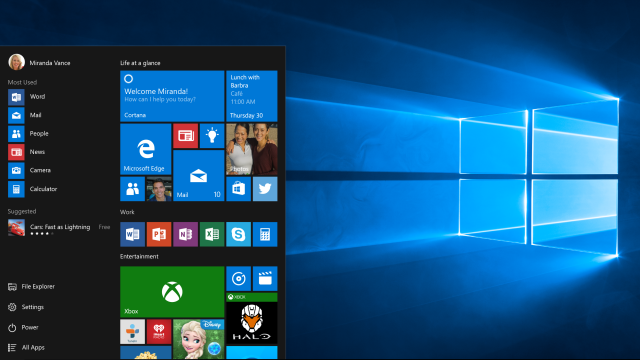The image size is (640, 360).
Task: Click the man's contact photo tile
Action: pyautogui.click(x=159, y=189)
